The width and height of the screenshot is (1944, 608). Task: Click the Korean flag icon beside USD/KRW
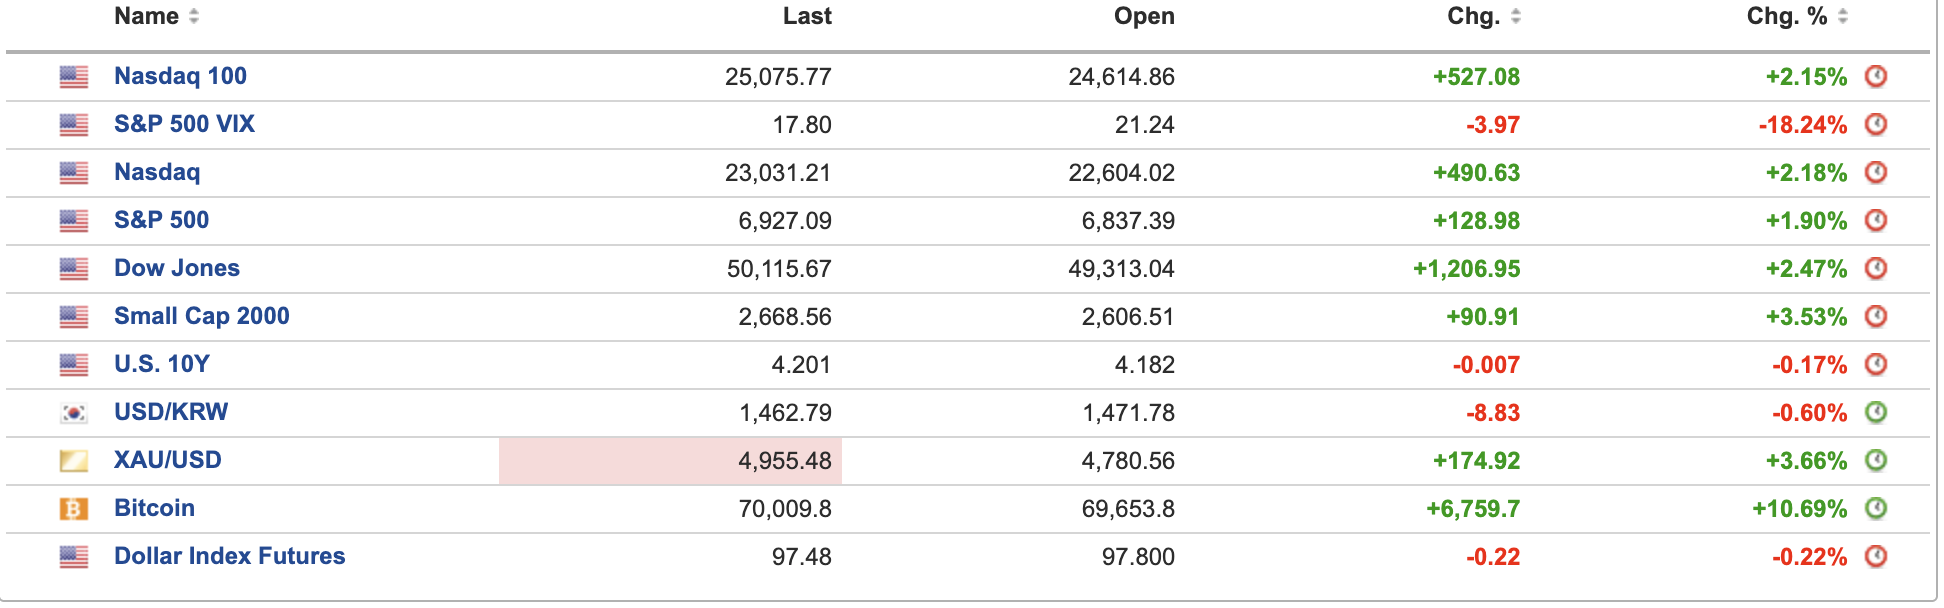(x=74, y=413)
